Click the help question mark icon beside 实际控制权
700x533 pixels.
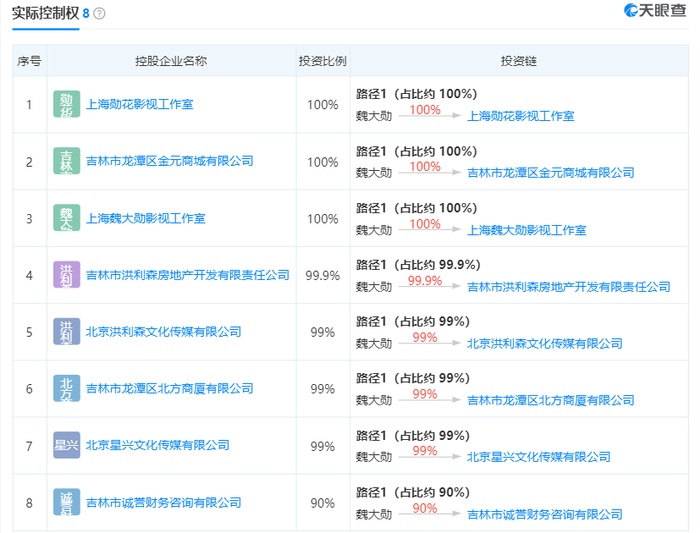(100, 14)
